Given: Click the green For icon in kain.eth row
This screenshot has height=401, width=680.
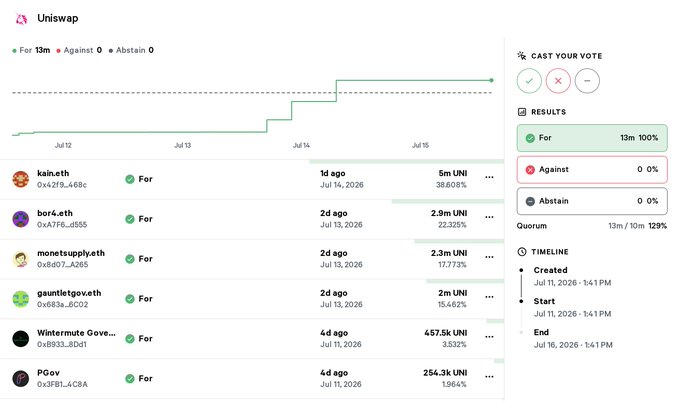Looking at the screenshot, I should click(130, 179).
